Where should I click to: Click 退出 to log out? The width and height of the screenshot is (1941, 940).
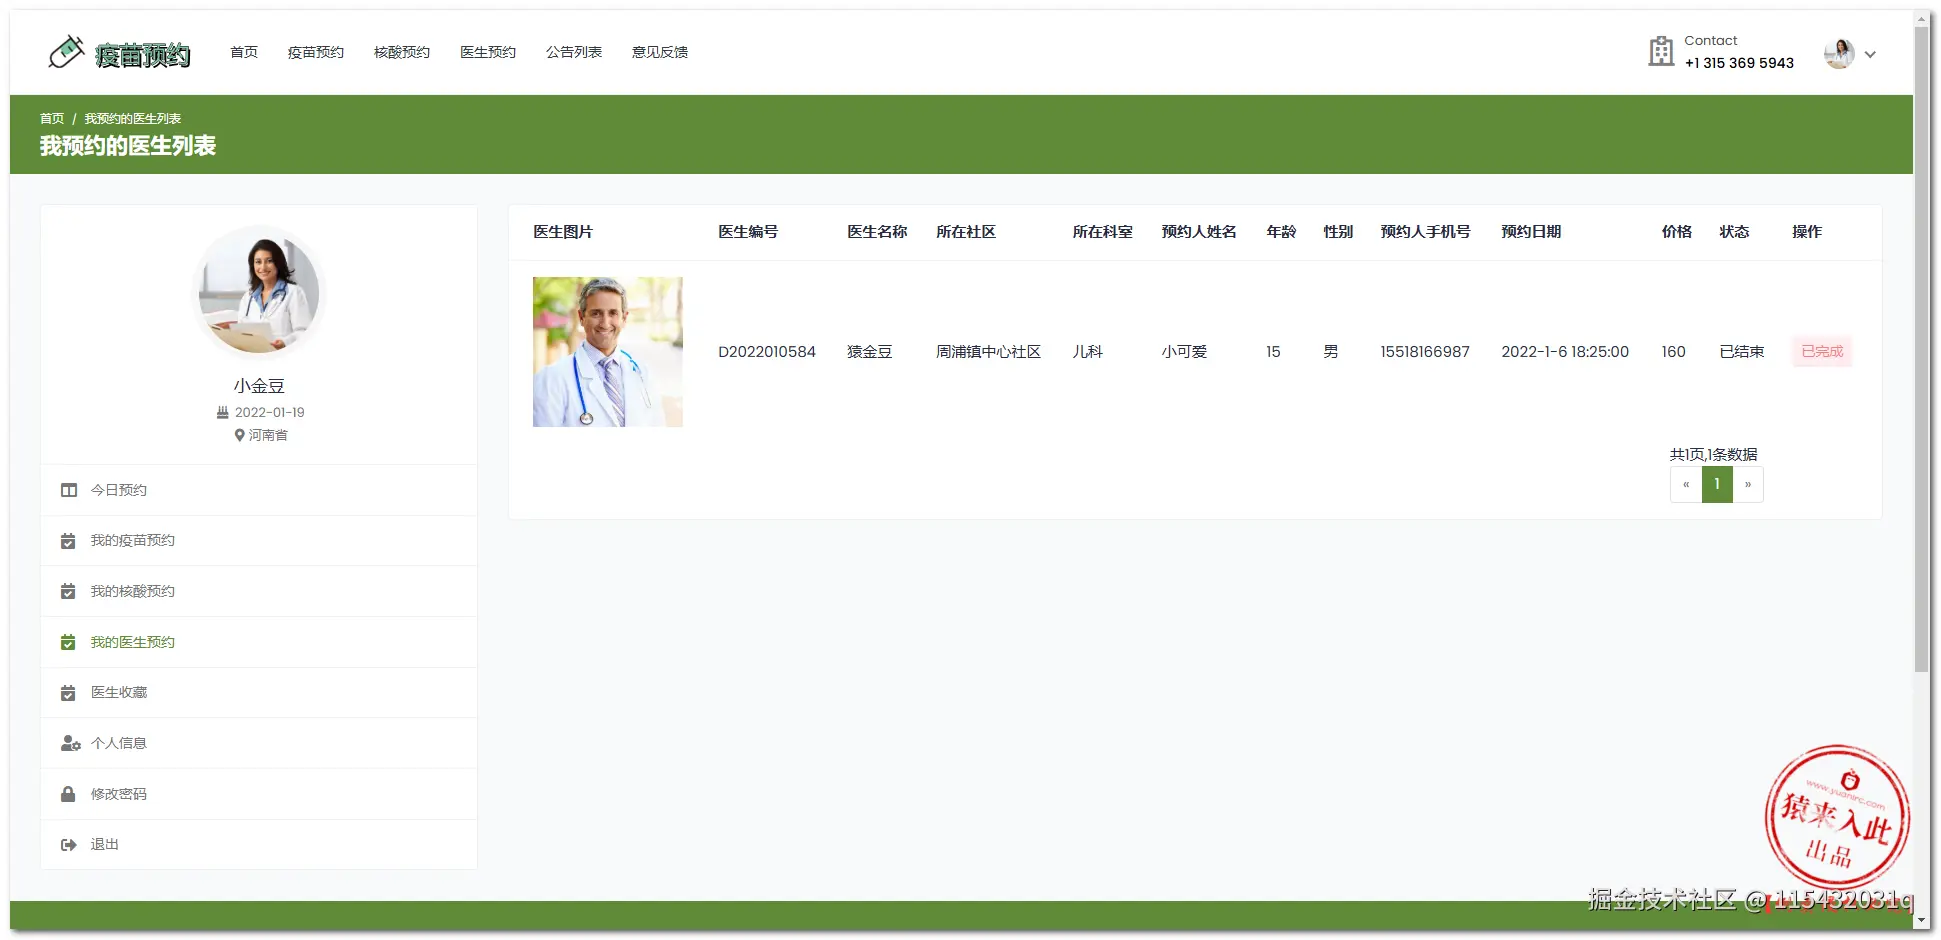pos(259,845)
